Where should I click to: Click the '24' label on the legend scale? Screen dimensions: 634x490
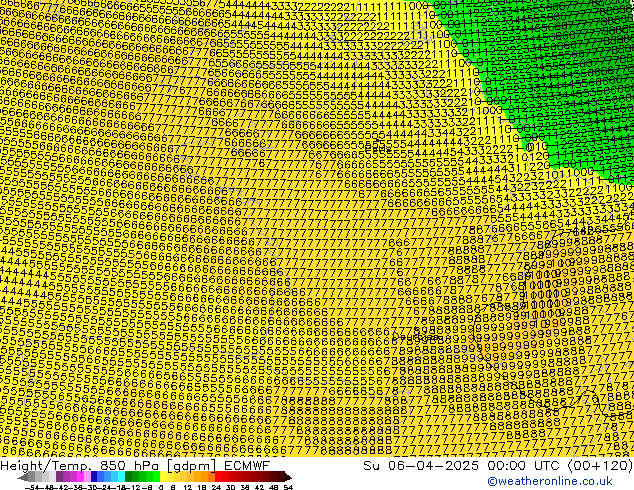click(x=216, y=487)
